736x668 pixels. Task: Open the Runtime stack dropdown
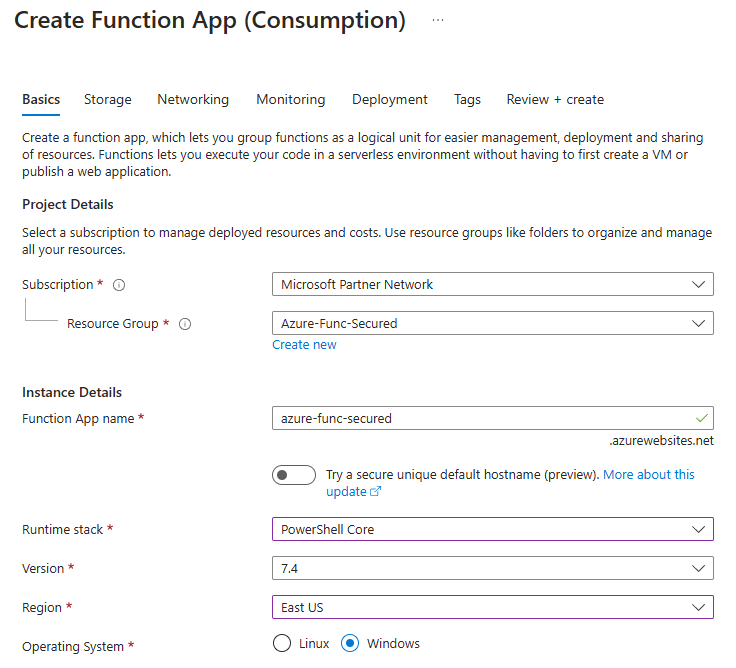coord(492,529)
